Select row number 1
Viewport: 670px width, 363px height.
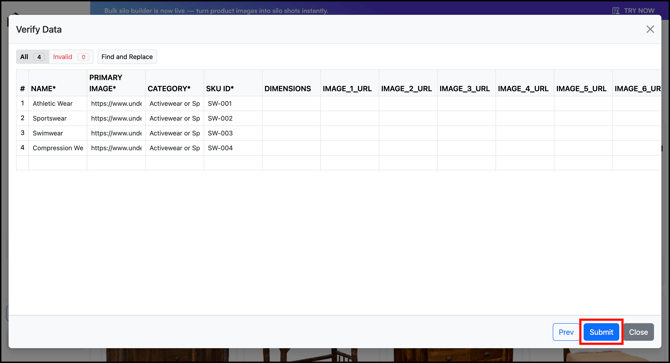point(22,103)
